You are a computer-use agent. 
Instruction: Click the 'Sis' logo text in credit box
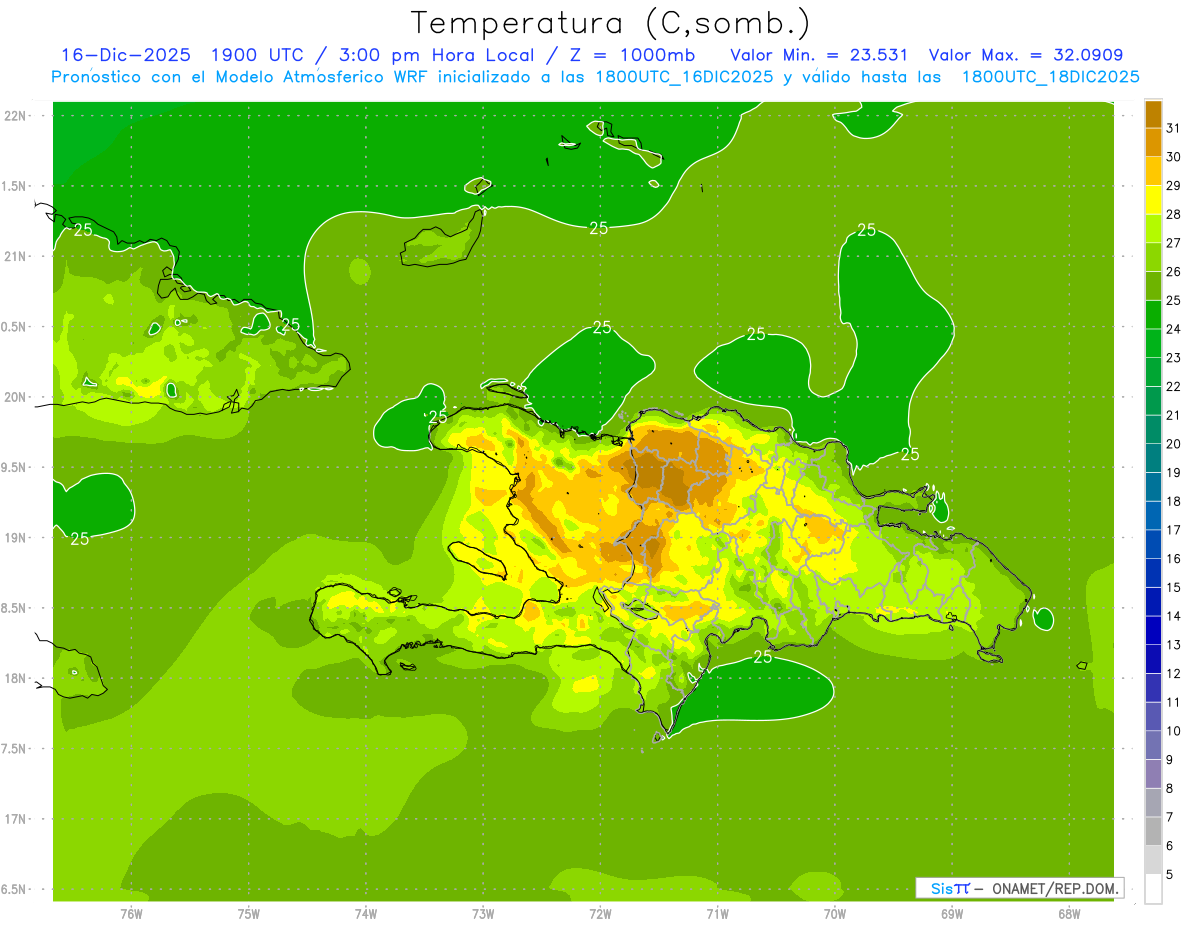click(x=942, y=888)
